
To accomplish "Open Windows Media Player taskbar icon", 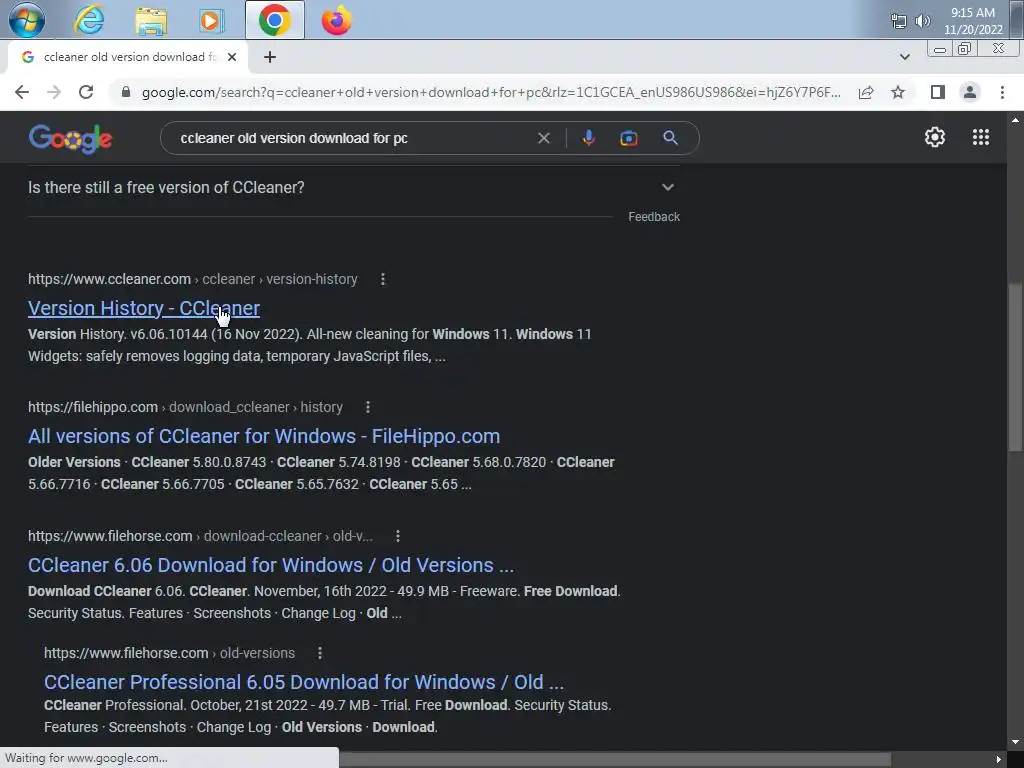I will click(211, 20).
